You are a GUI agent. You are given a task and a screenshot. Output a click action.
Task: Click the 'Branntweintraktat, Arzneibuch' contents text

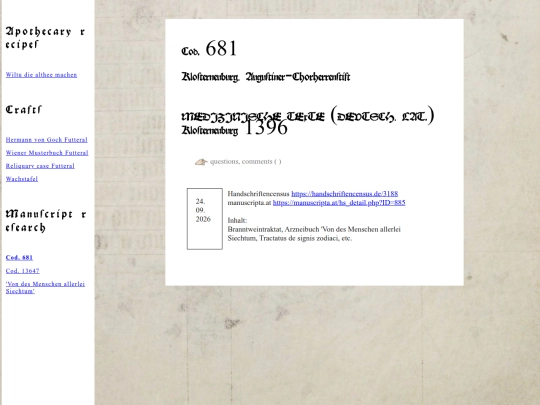[314, 234]
